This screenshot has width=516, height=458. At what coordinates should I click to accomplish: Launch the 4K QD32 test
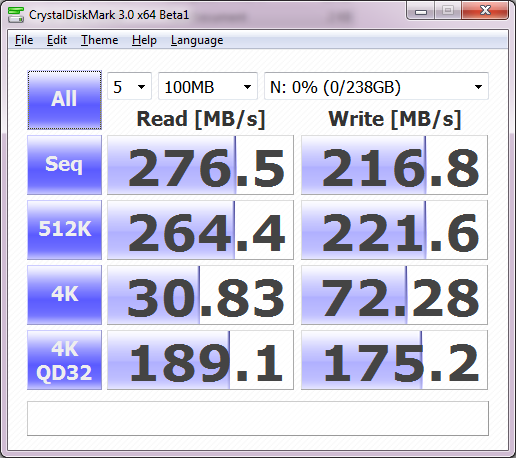[x=64, y=360]
